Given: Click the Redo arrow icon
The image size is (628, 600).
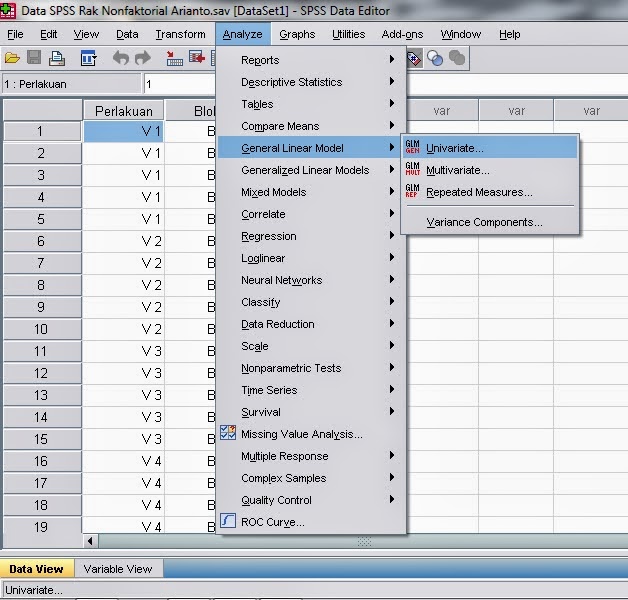Looking at the screenshot, I should click(143, 58).
